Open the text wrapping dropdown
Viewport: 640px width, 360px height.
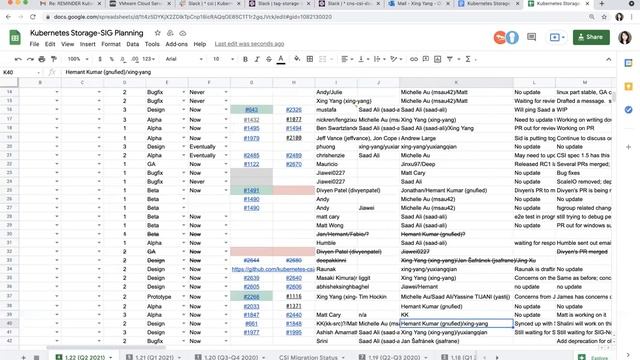click(x=379, y=59)
